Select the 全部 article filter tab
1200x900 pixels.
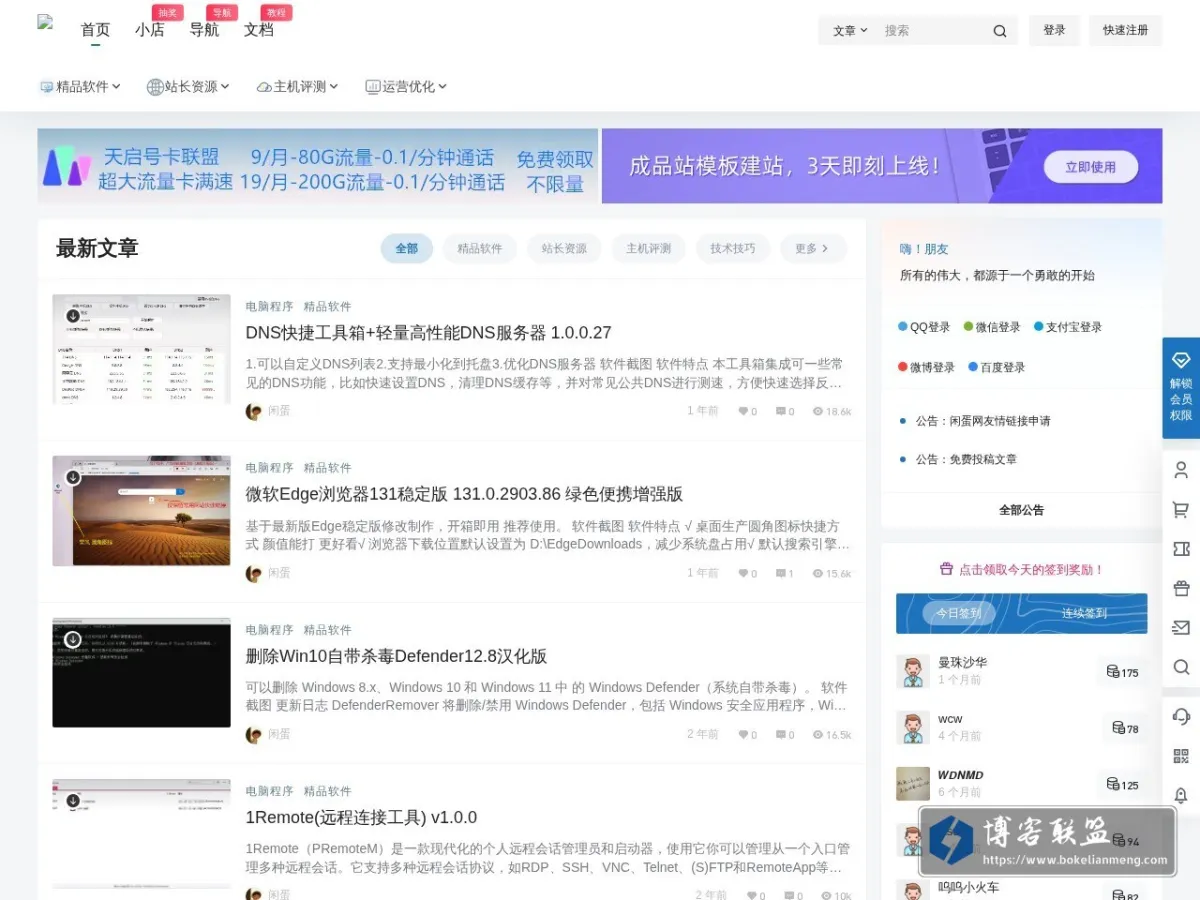pos(407,249)
